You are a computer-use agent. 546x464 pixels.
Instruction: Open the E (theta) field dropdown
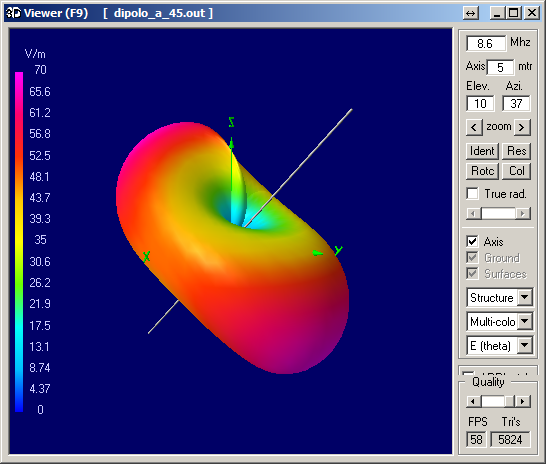(x=524, y=345)
